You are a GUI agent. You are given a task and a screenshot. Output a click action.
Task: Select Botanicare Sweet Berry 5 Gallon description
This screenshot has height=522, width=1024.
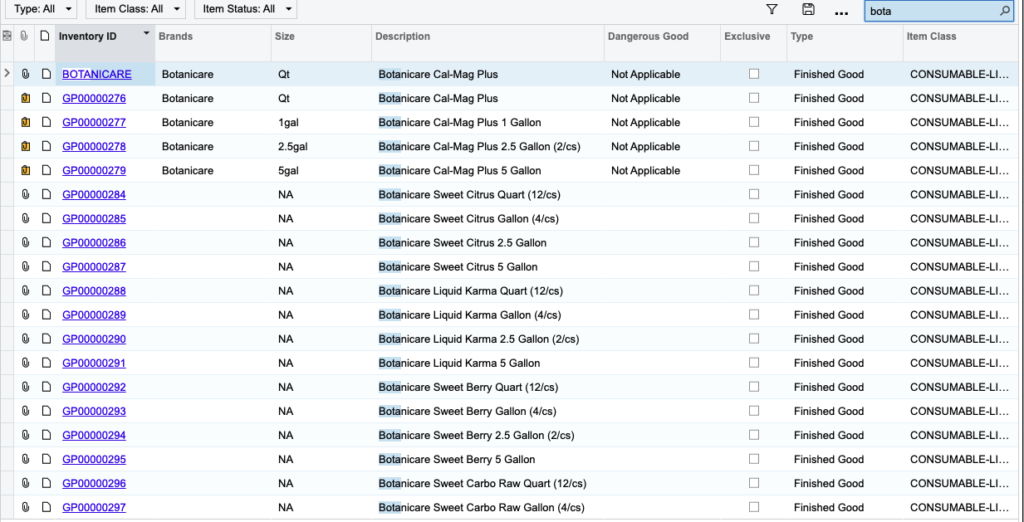pyautogui.click(x=456, y=459)
